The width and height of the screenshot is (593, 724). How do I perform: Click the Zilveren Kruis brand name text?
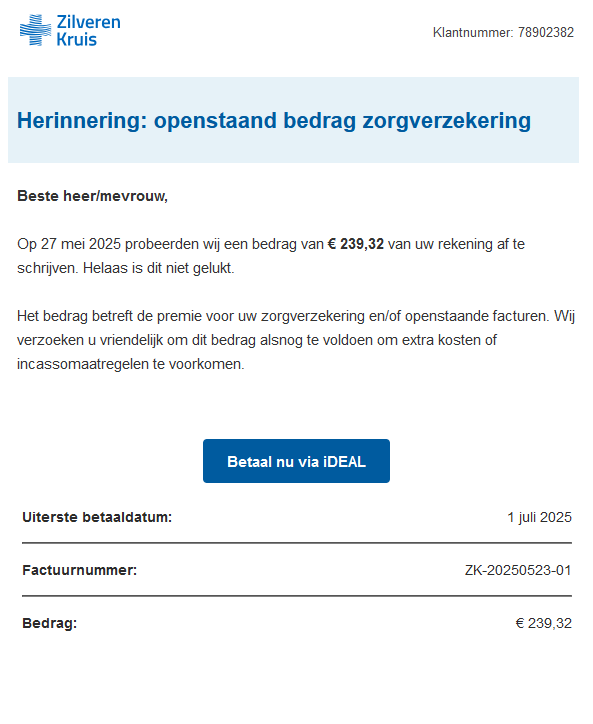pyautogui.click(x=88, y=30)
